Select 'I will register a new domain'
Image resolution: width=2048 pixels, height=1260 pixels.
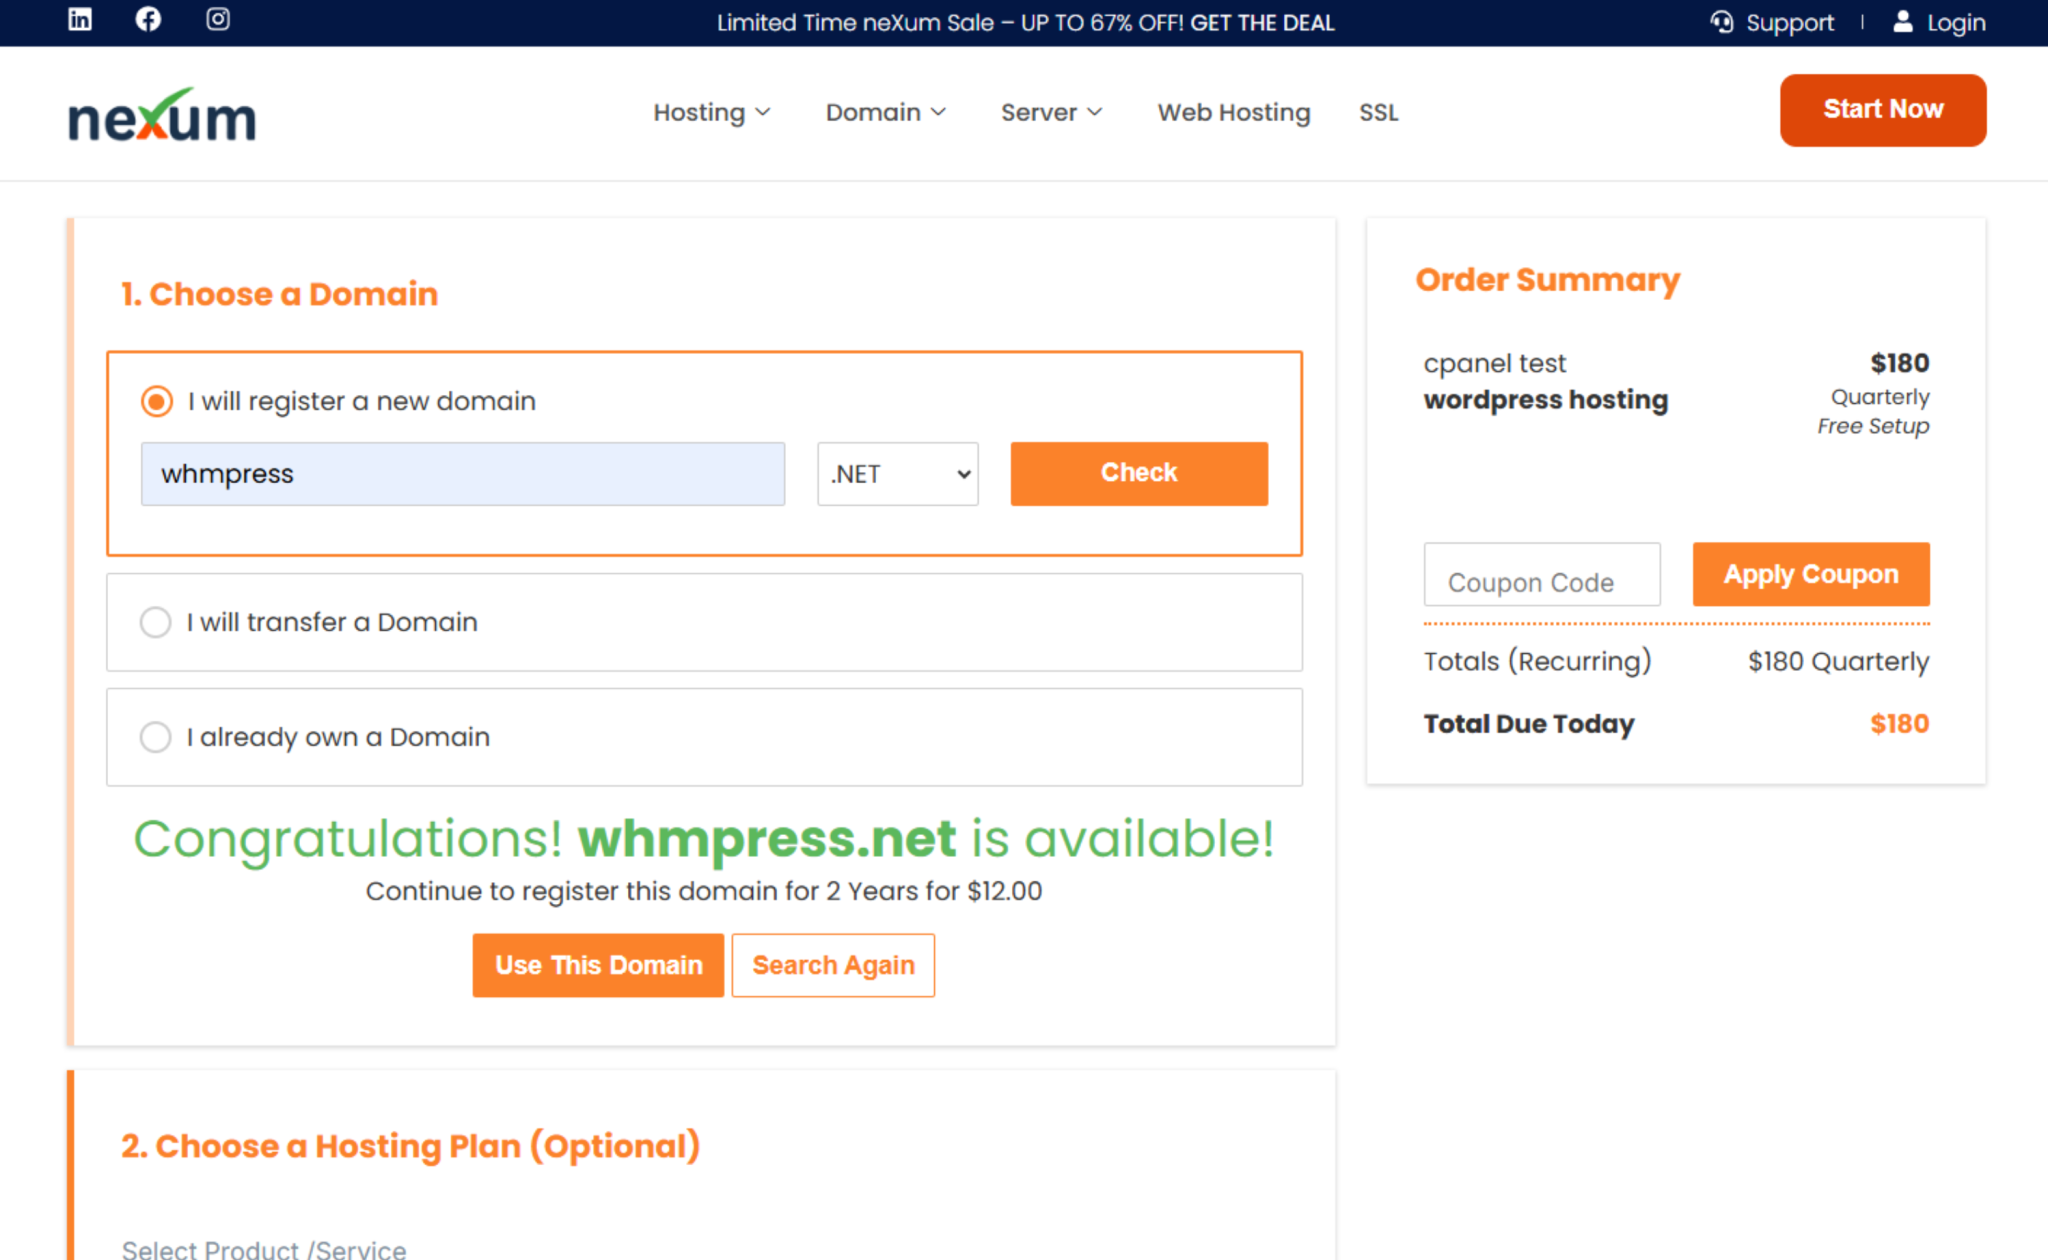[x=156, y=401]
